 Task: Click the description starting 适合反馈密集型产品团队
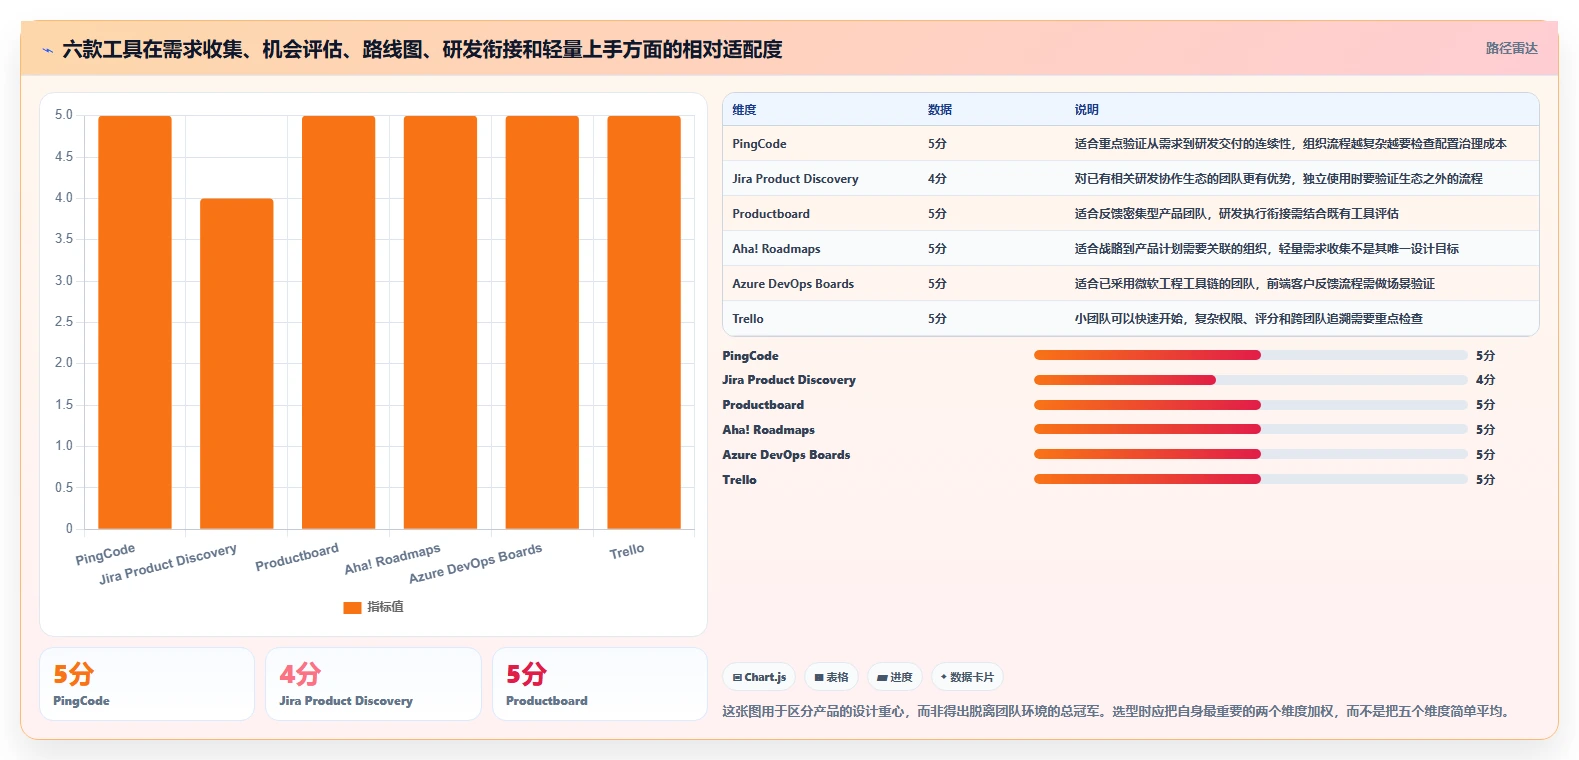pos(1236,214)
